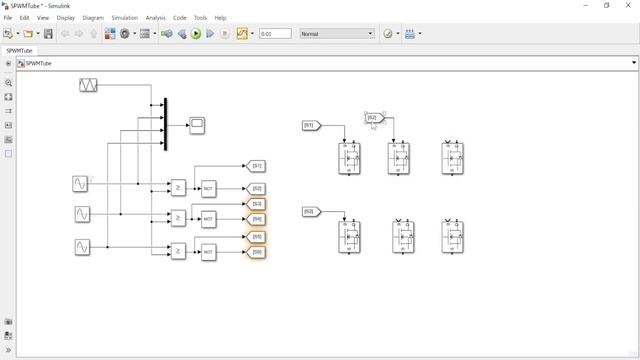The height and width of the screenshot is (360, 640).
Task: Select the Goto tag labeled S1
Action: pyautogui.click(x=256, y=166)
